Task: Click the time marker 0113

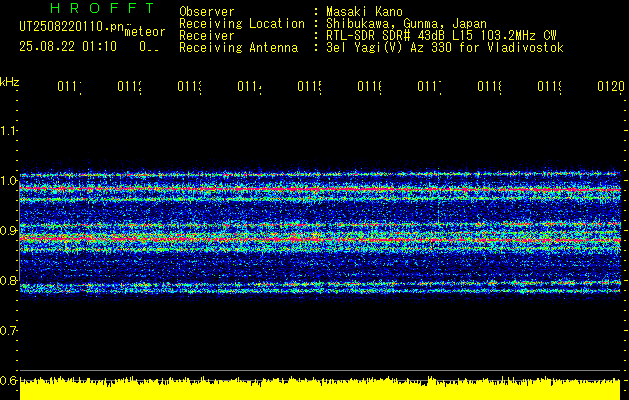Action: pyautogui.click(x=189, y=86)
